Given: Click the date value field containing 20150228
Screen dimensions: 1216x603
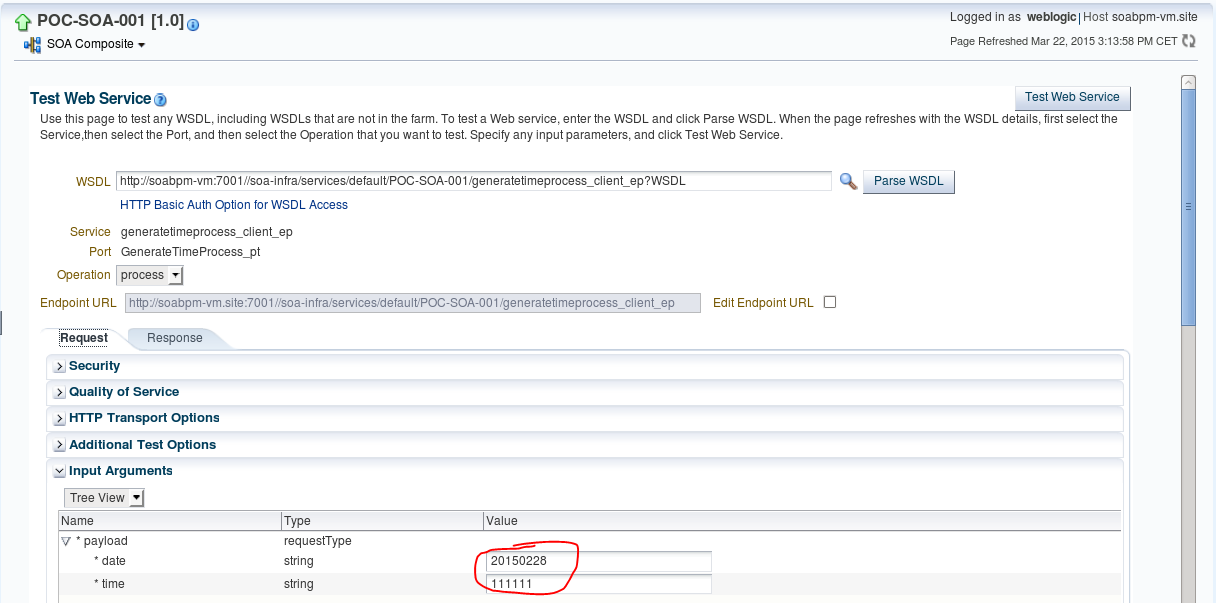Looking at the screenshot, I should pos(599,561).
